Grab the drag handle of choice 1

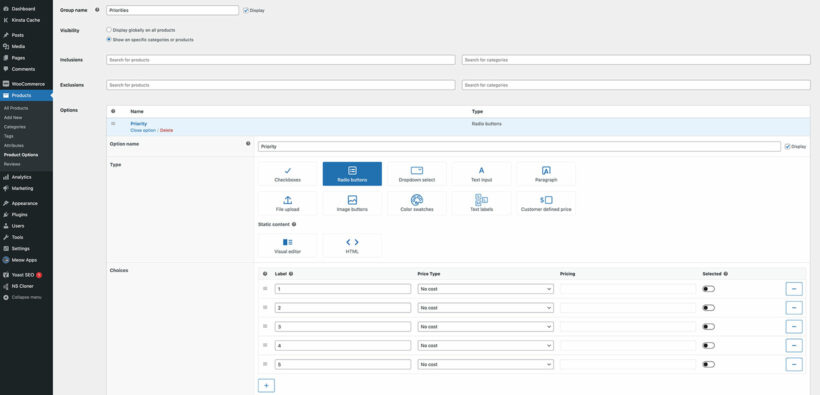click(x=265, y=288)
